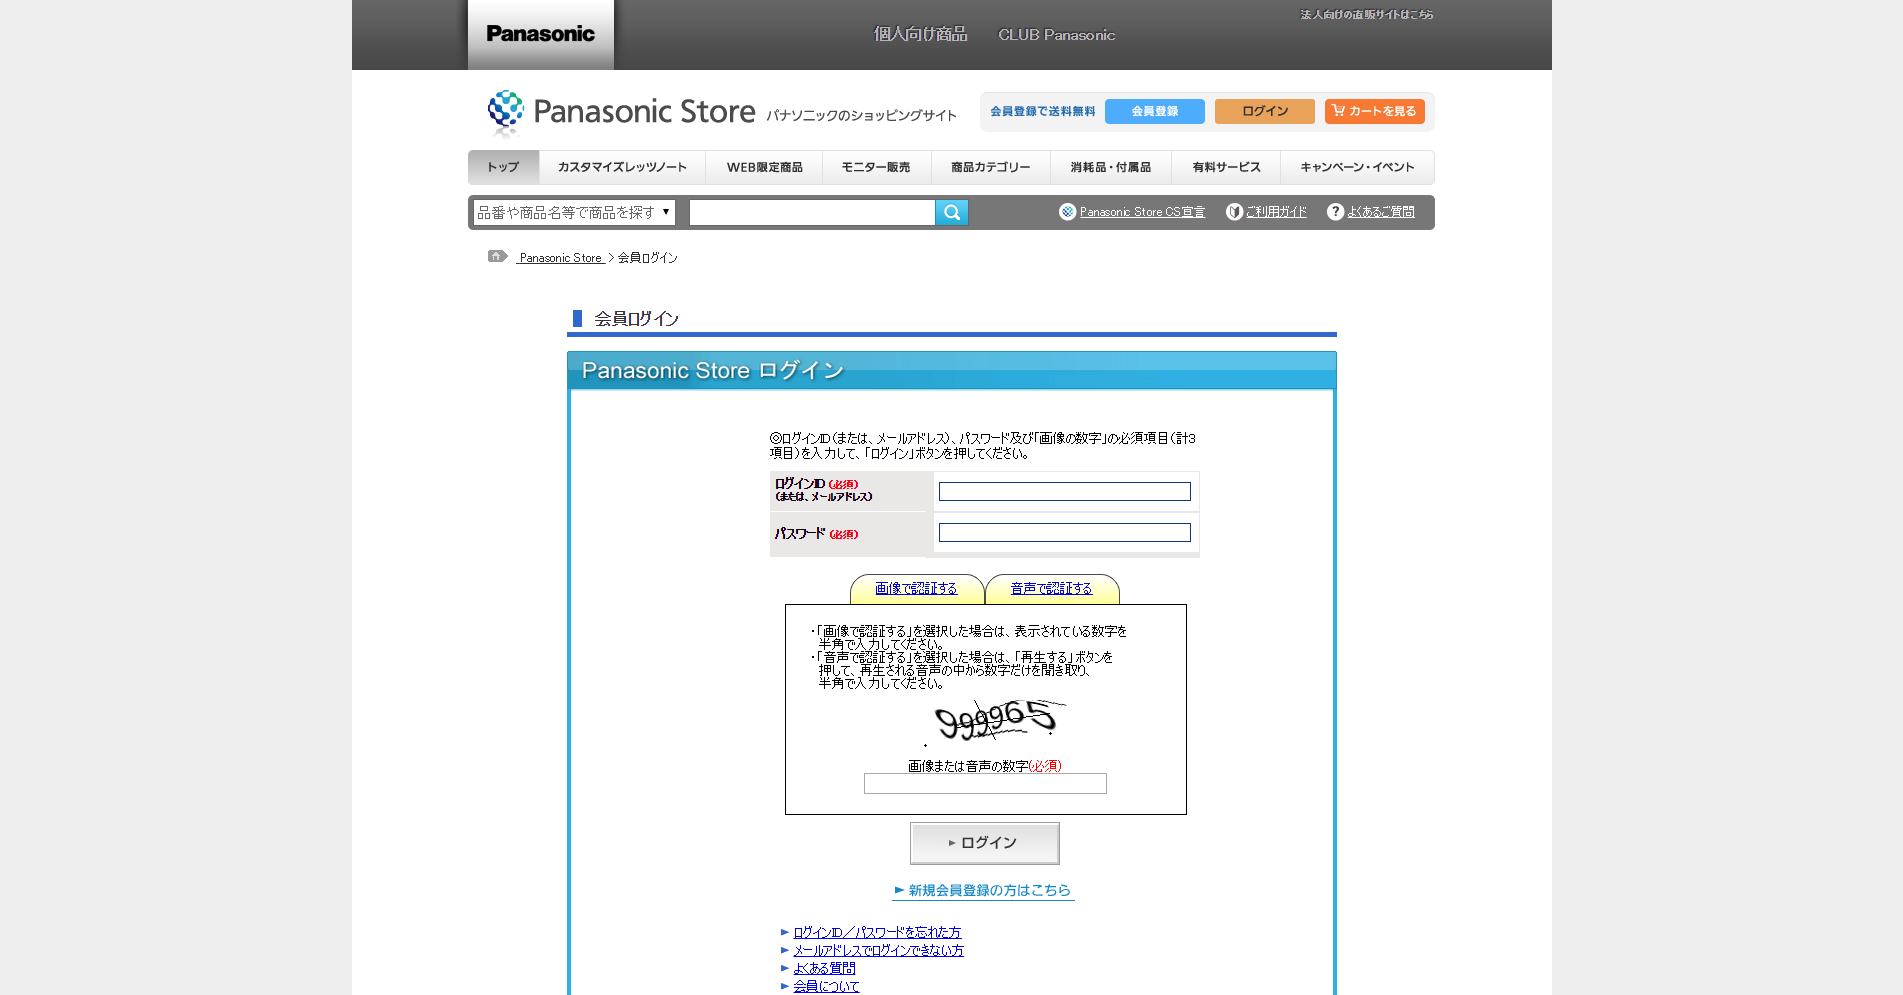Viewport: 1903px width, 995px height.
Task: Select the キャンペーン・イベント navigation tab
Action: [x=1357, y=167]
